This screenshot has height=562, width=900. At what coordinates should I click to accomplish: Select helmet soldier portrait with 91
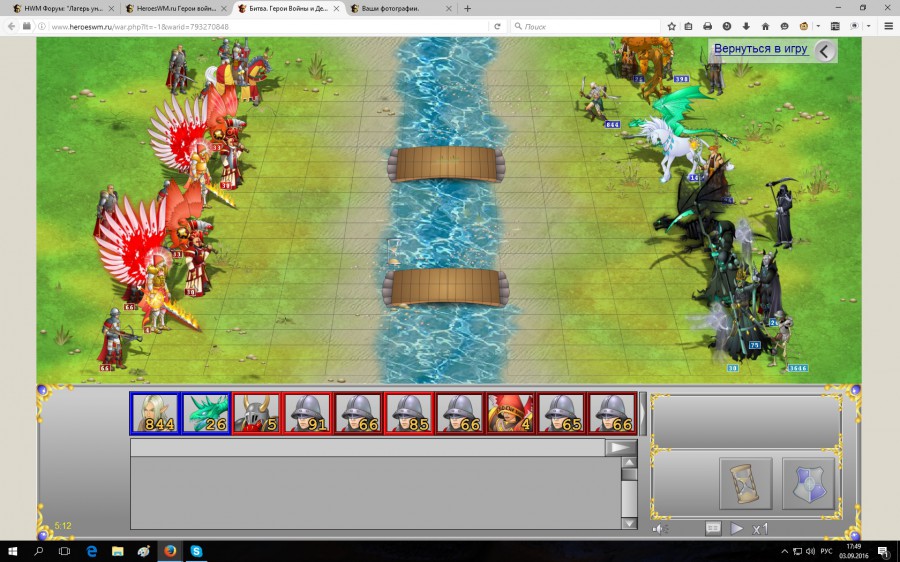pyautogui.click(x=307, y=413)
